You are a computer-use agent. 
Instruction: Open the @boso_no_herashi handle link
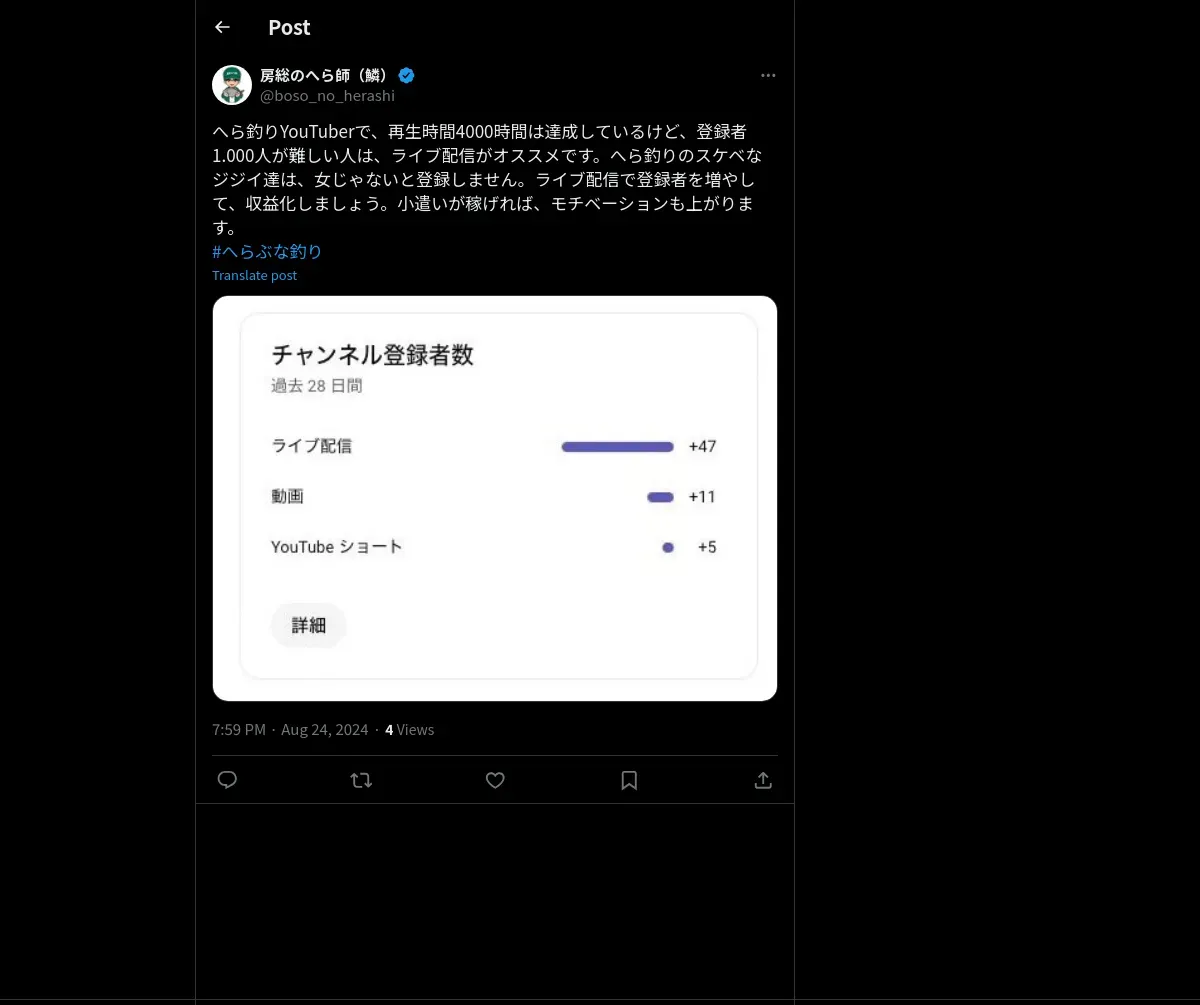[327, 96]
